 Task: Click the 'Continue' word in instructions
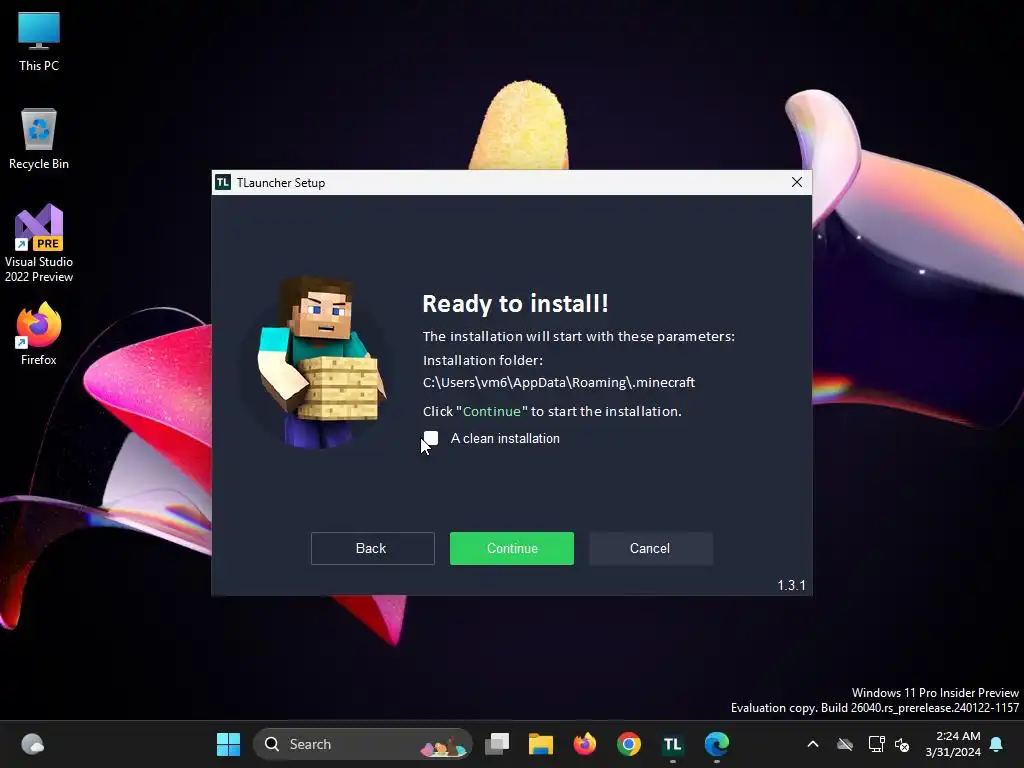492,411
